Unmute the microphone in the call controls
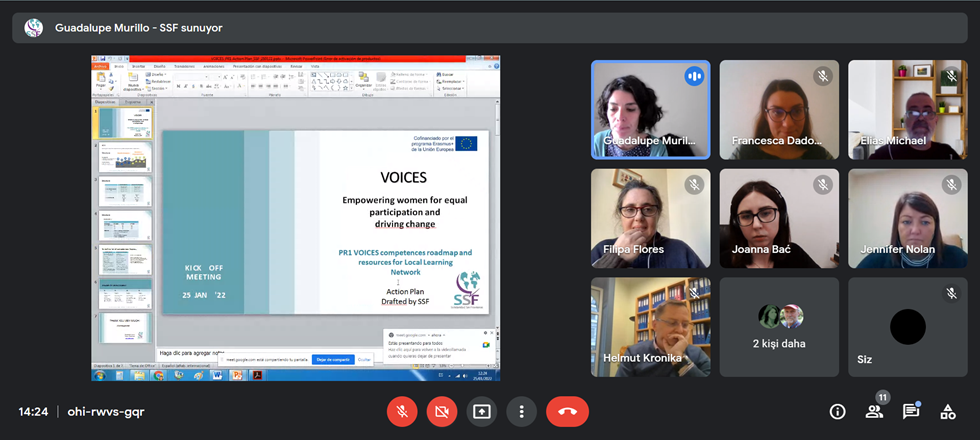980x440 pixels. tap(402, 411)
